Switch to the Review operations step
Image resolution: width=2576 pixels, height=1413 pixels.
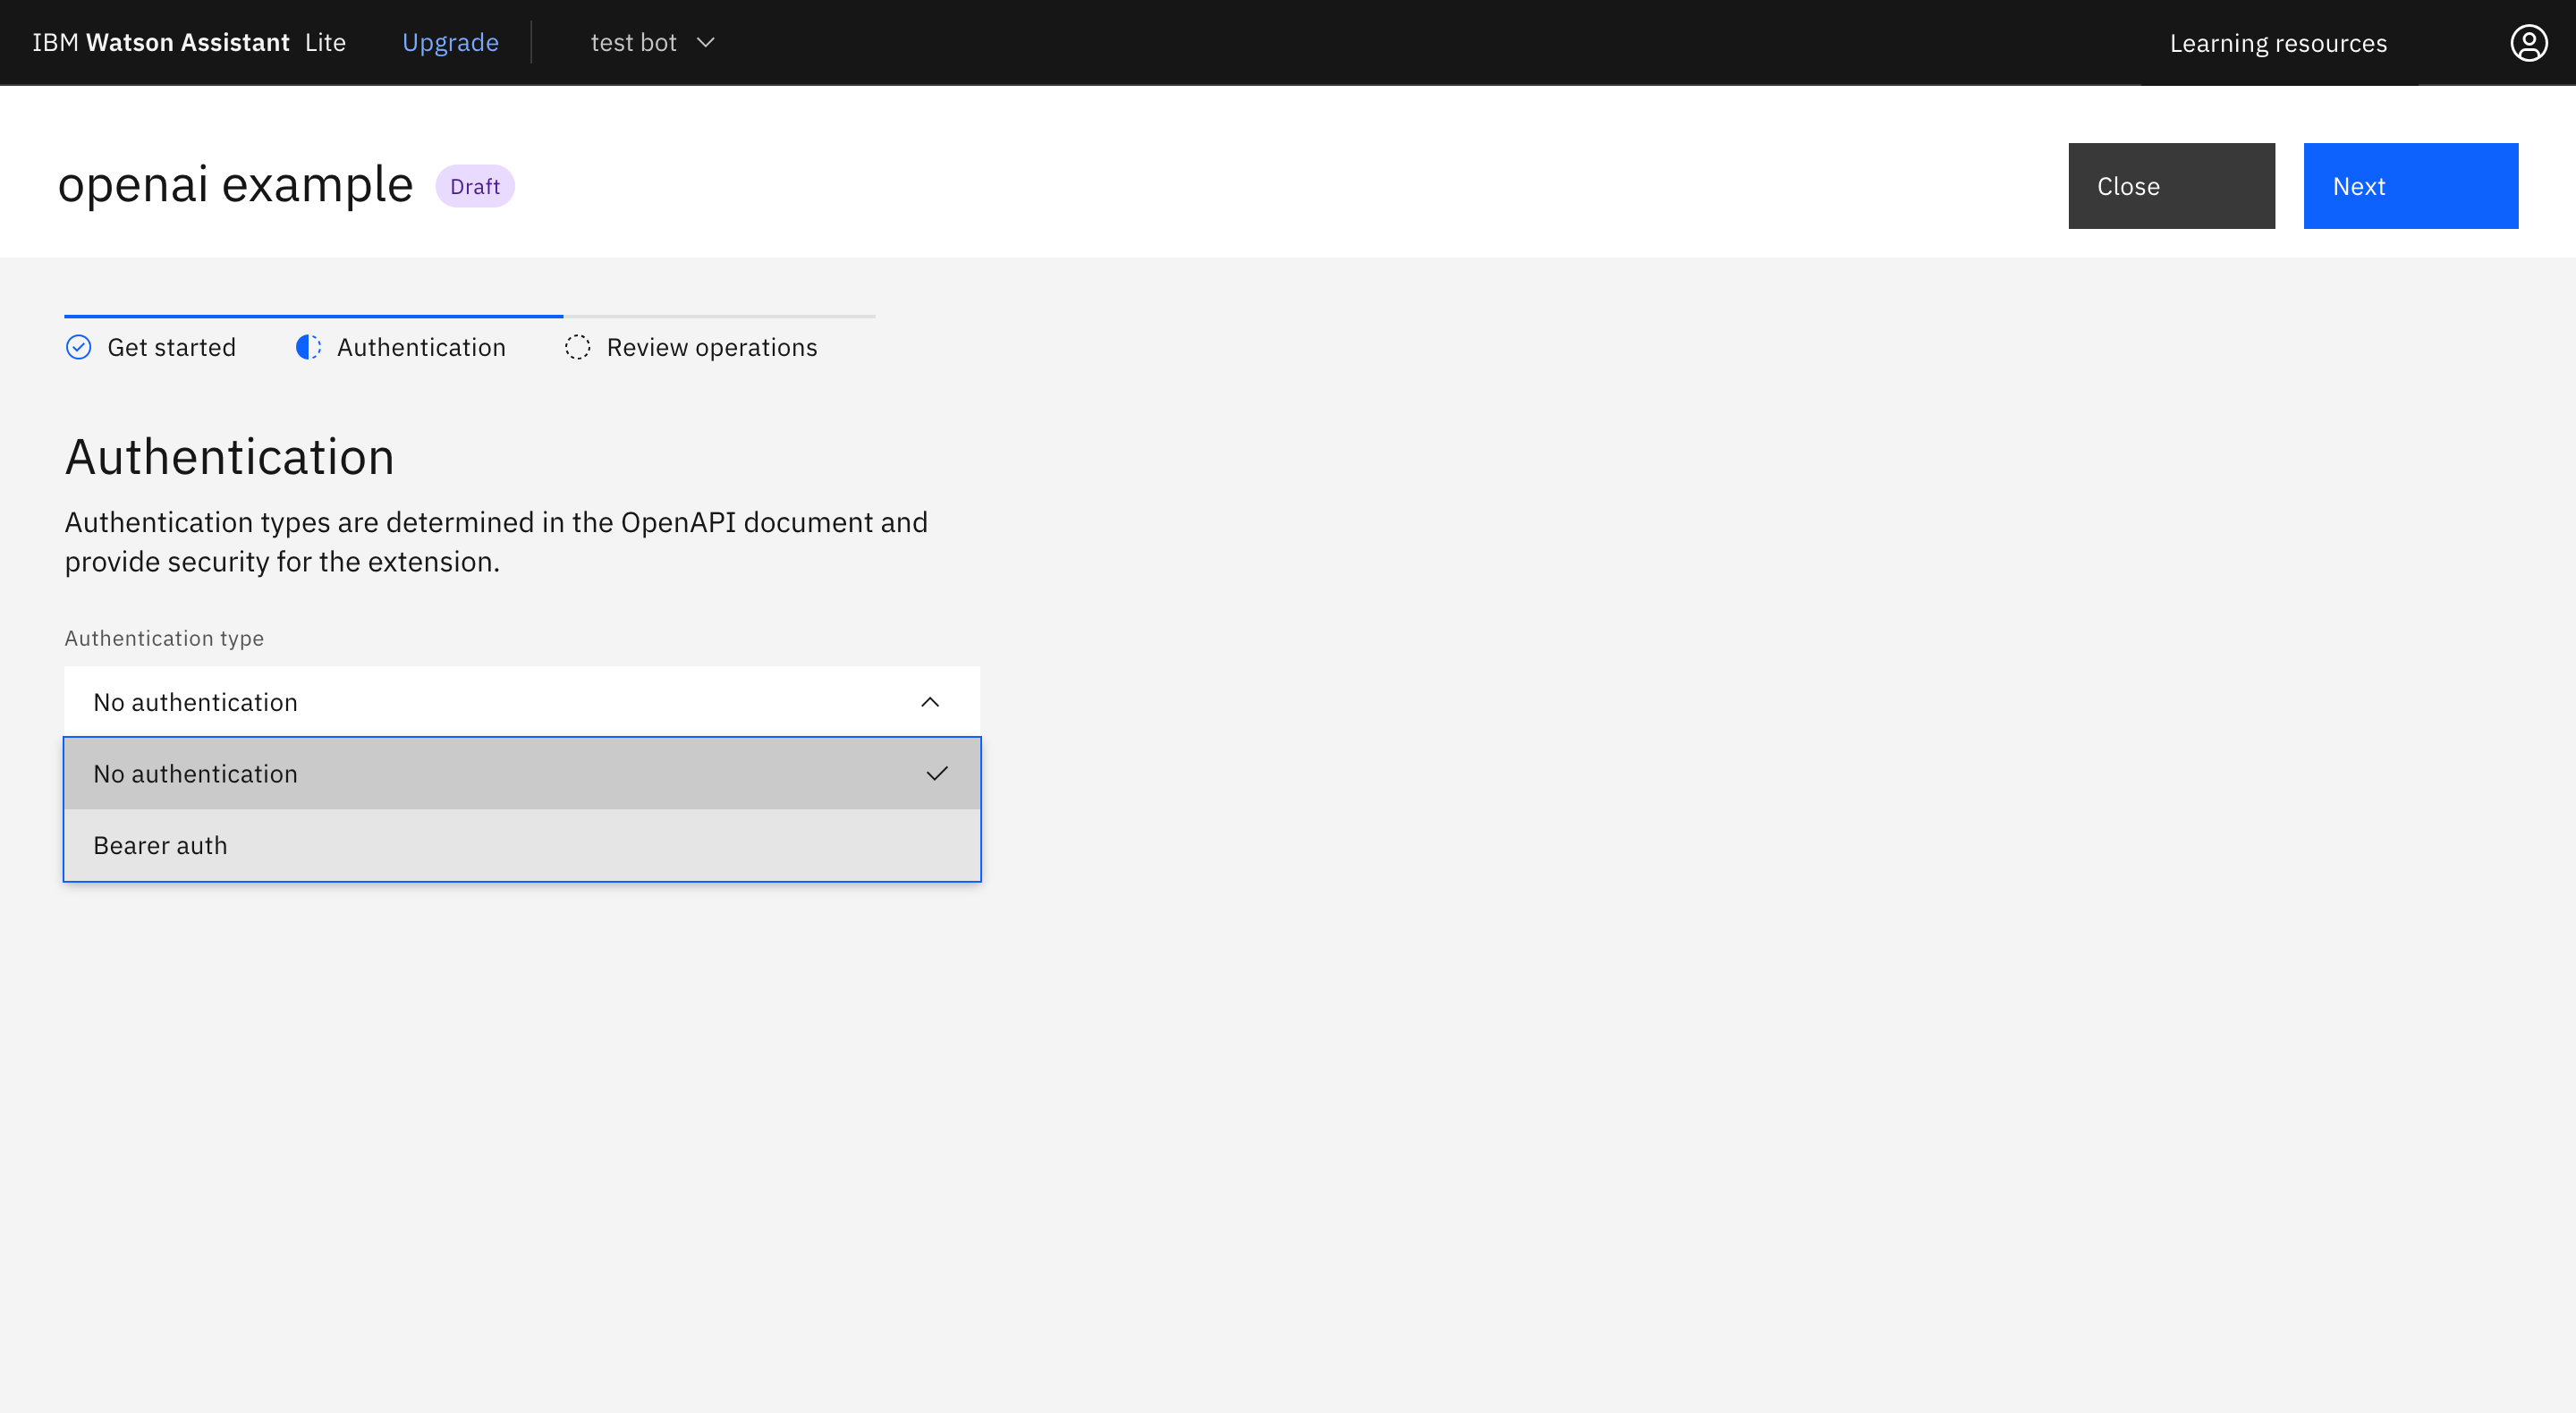[711, 347]
